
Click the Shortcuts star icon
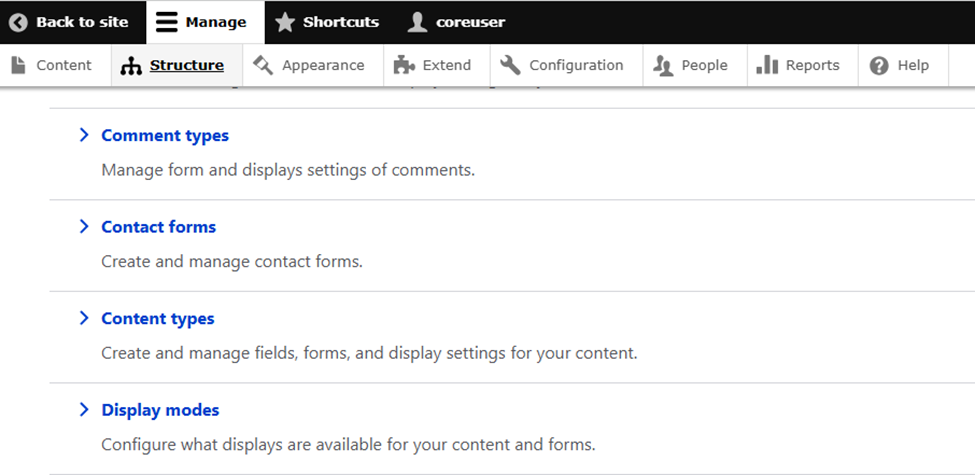[285, 22]
